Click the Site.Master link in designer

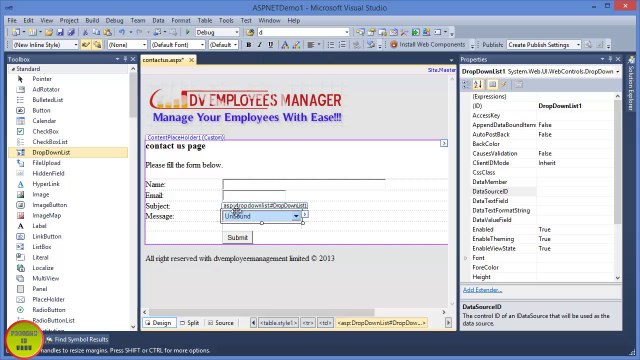(x=441, y=70)
